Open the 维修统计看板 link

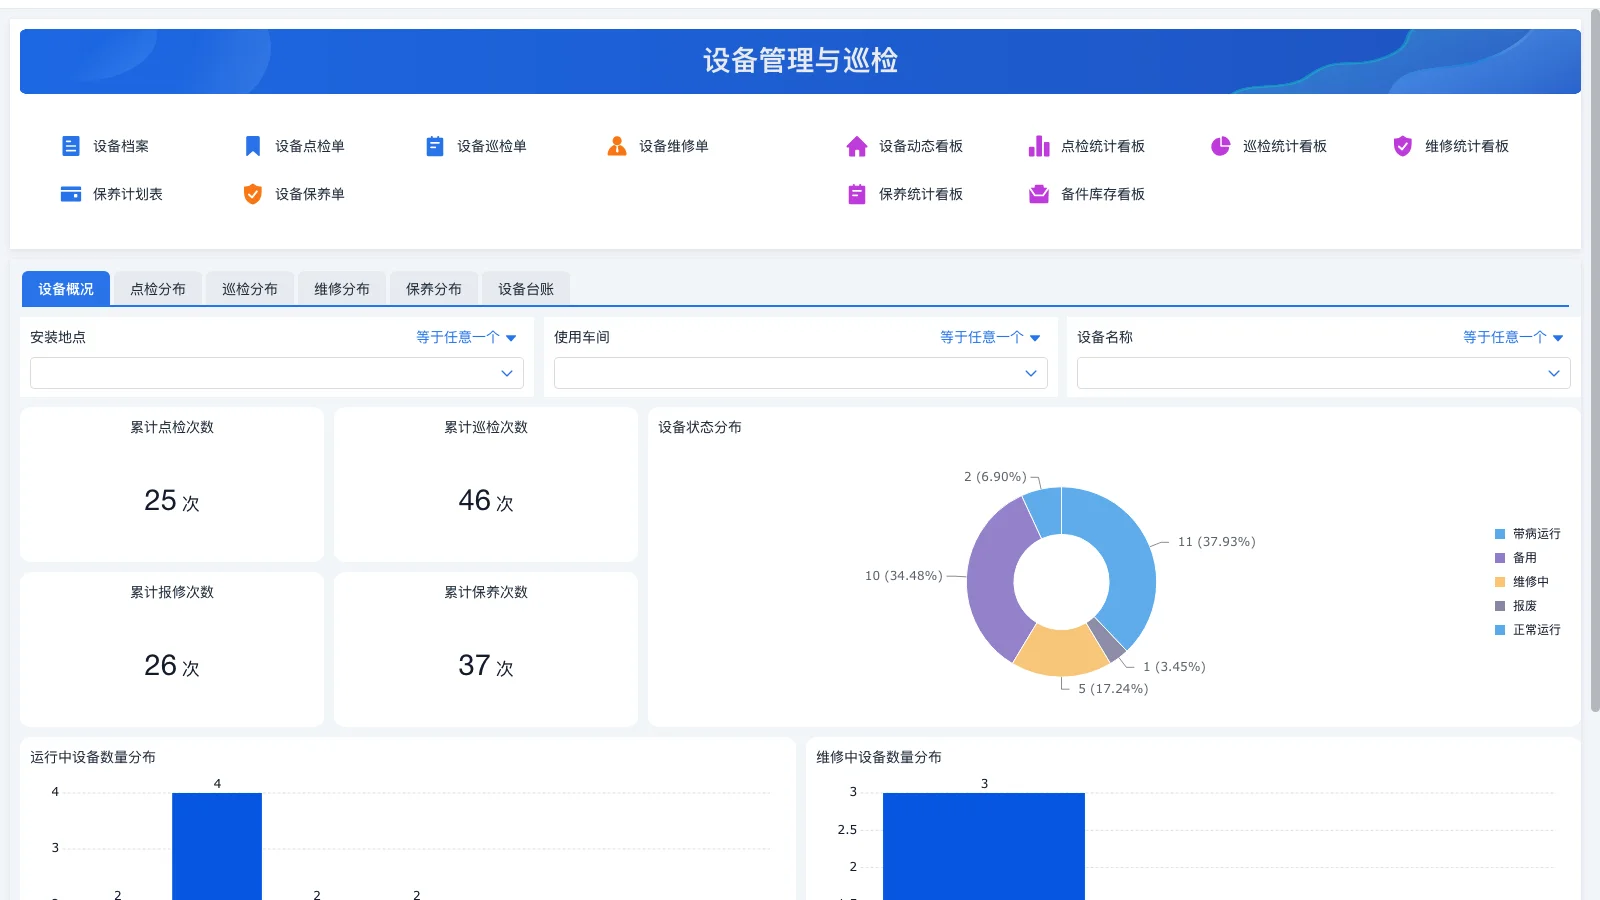click(1467, 146)
